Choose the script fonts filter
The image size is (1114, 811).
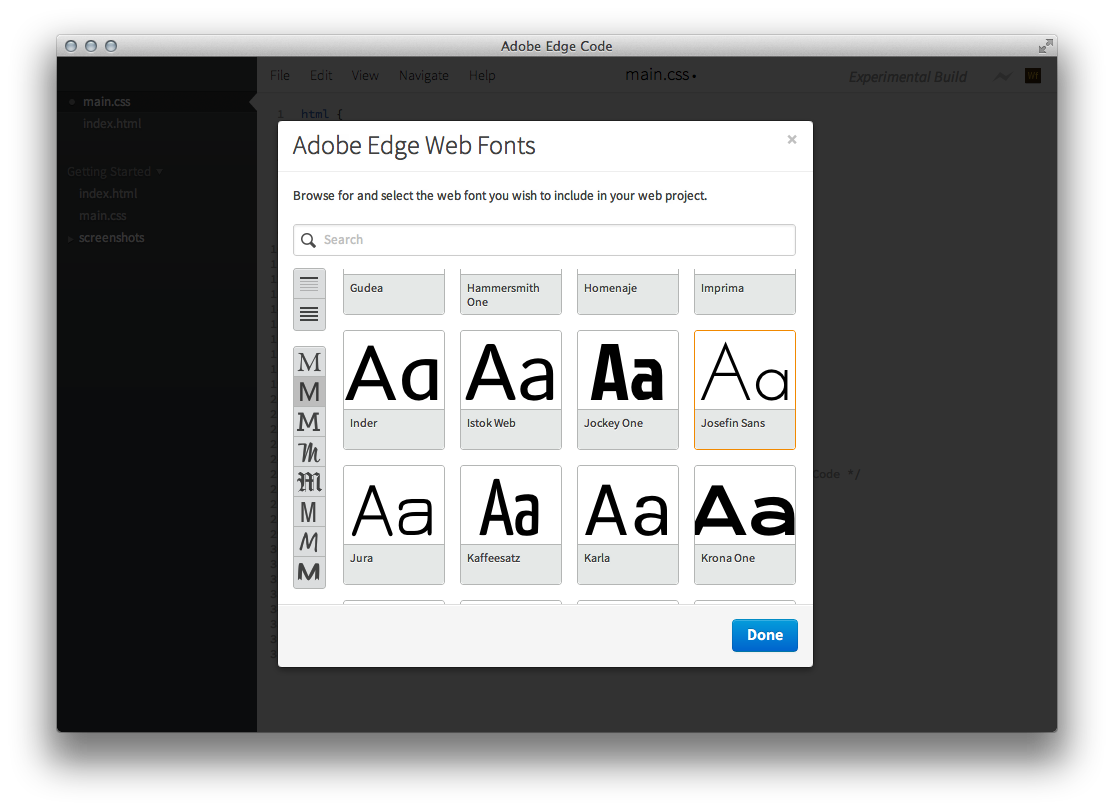(x=309, y=451)
